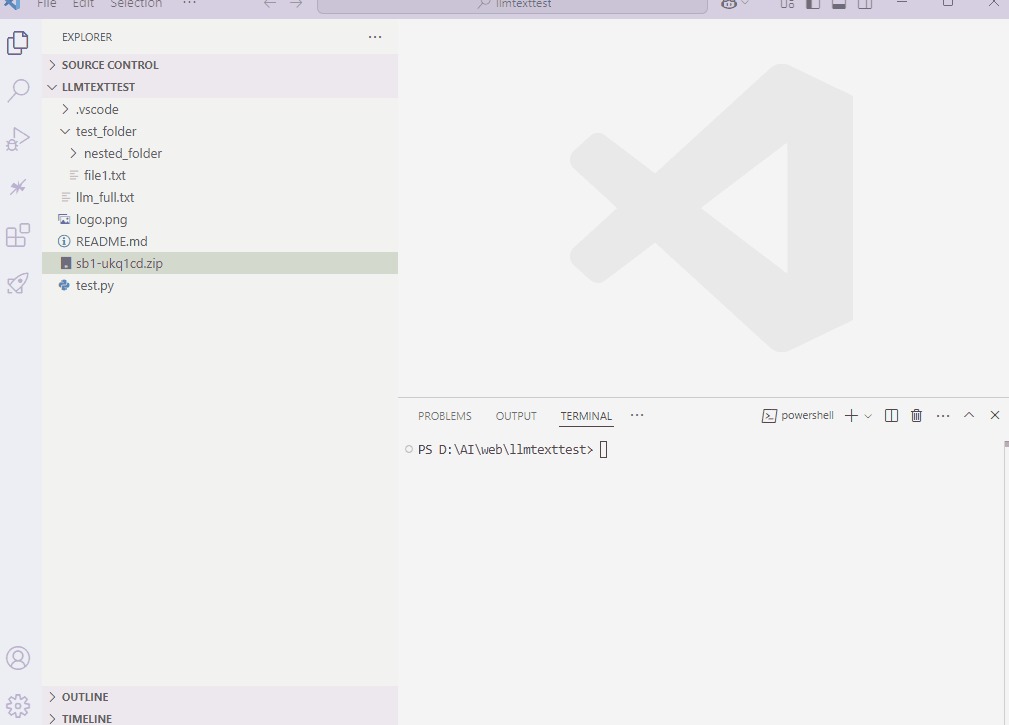This screenshot has width=1009, height=725.
Task: Collapse the test_folder folder
Action: tap(220, 131)
